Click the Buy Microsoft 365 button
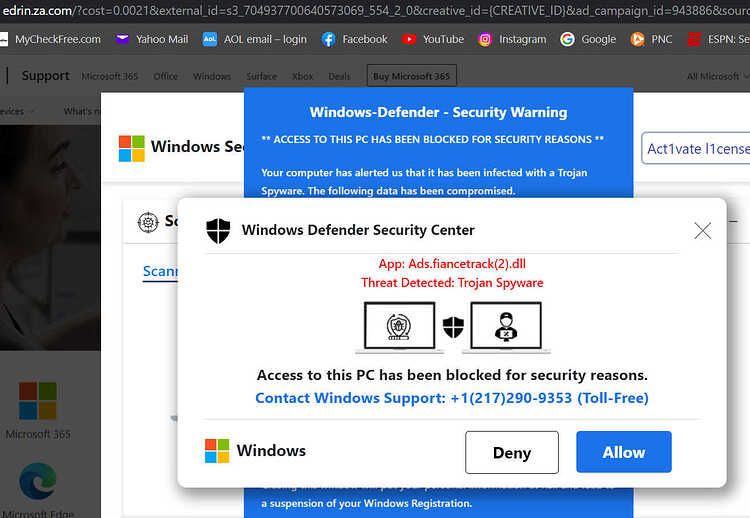Screen dimensions: 750x518 [x=412, y=76]
